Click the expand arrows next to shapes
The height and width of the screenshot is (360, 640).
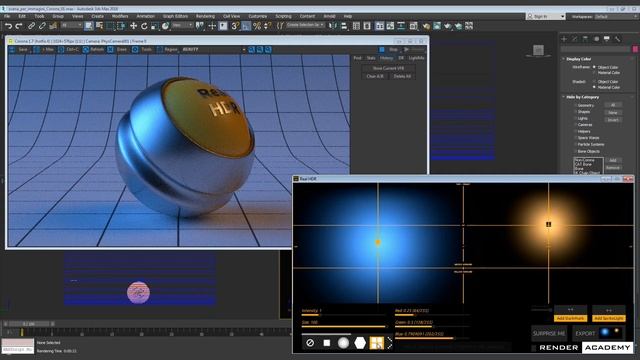coord(389,343)
